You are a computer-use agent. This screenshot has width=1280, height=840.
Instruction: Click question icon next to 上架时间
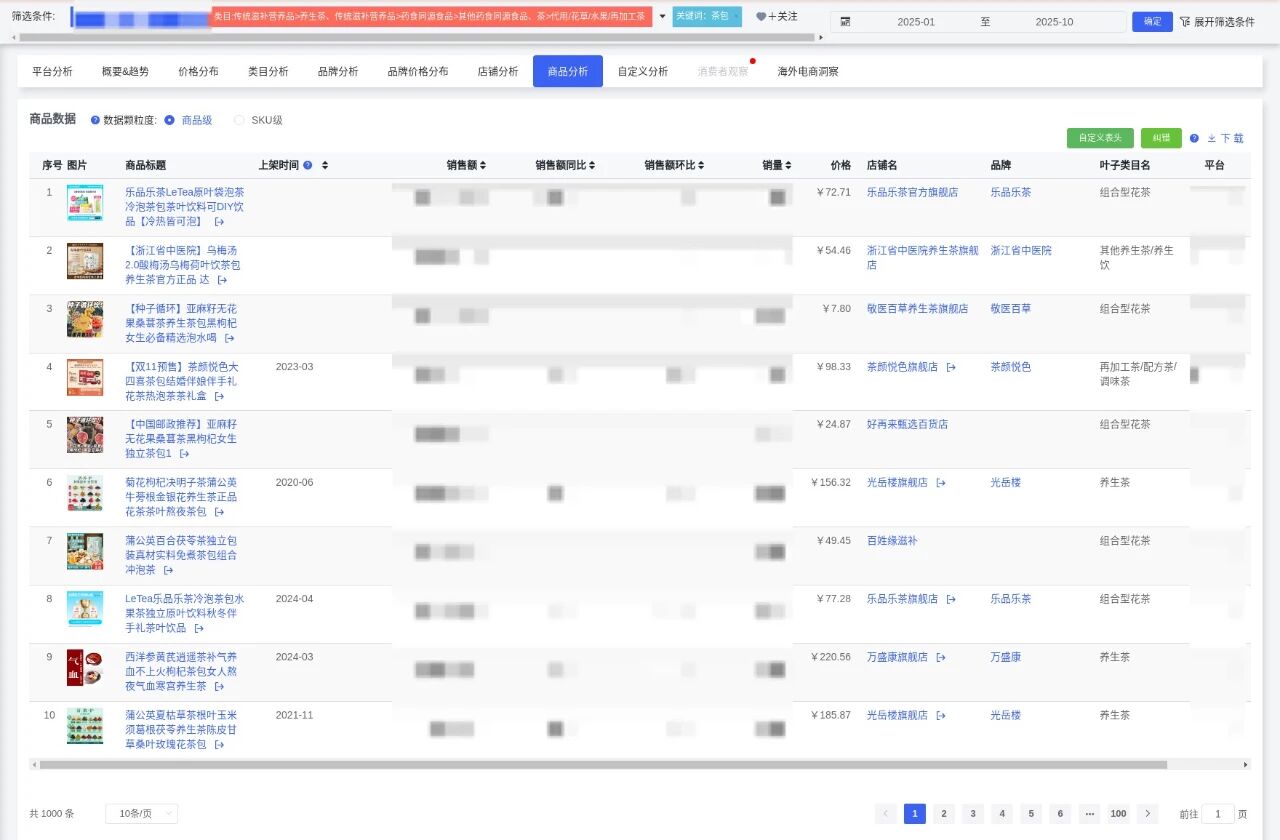(308, 165)
